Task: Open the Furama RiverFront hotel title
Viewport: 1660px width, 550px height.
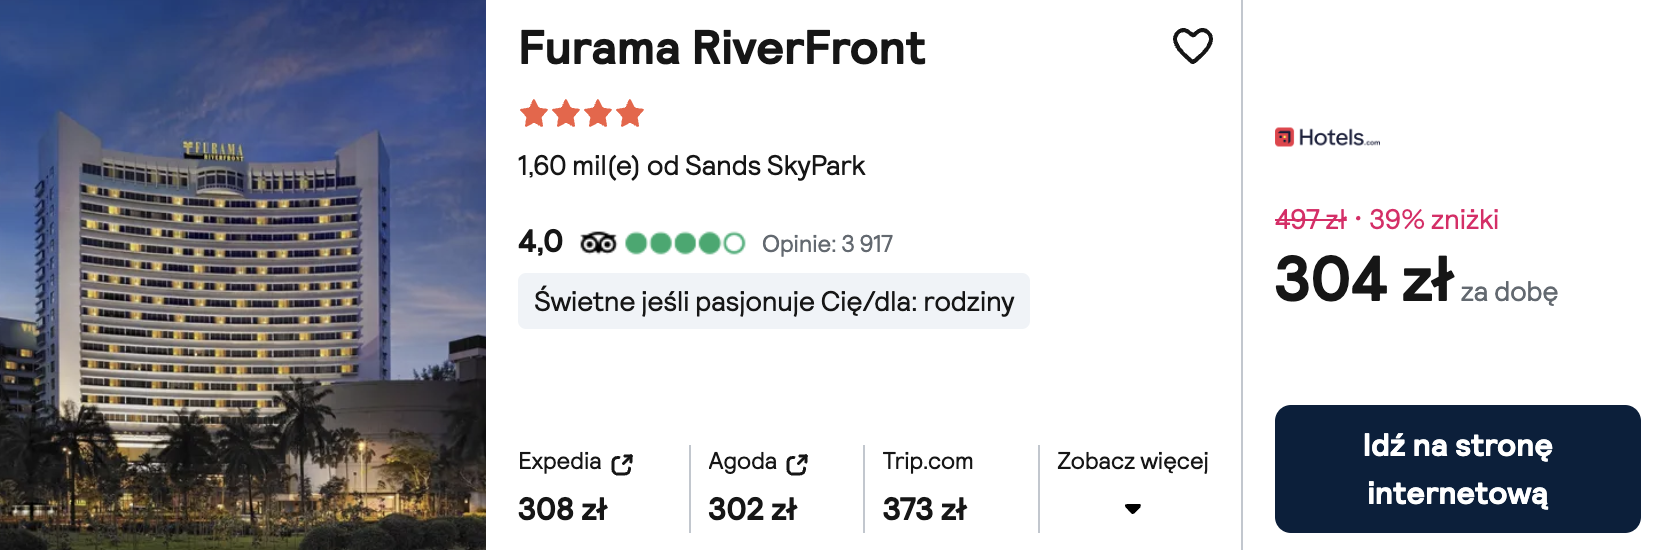Action: pyautogui.click(x=722, y=48)
